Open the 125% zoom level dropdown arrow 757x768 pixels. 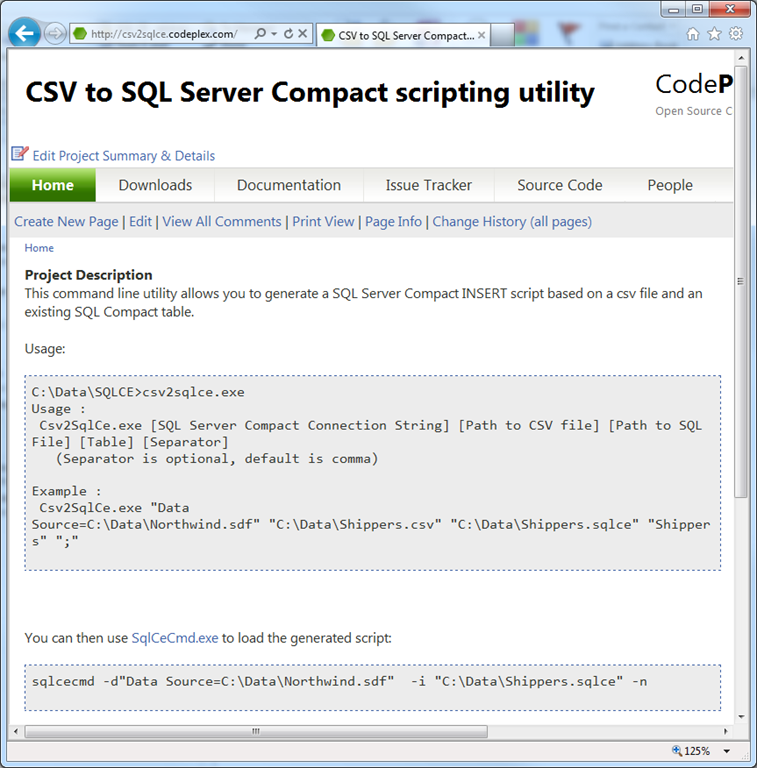pyautogui.click(x=727, y=751)
